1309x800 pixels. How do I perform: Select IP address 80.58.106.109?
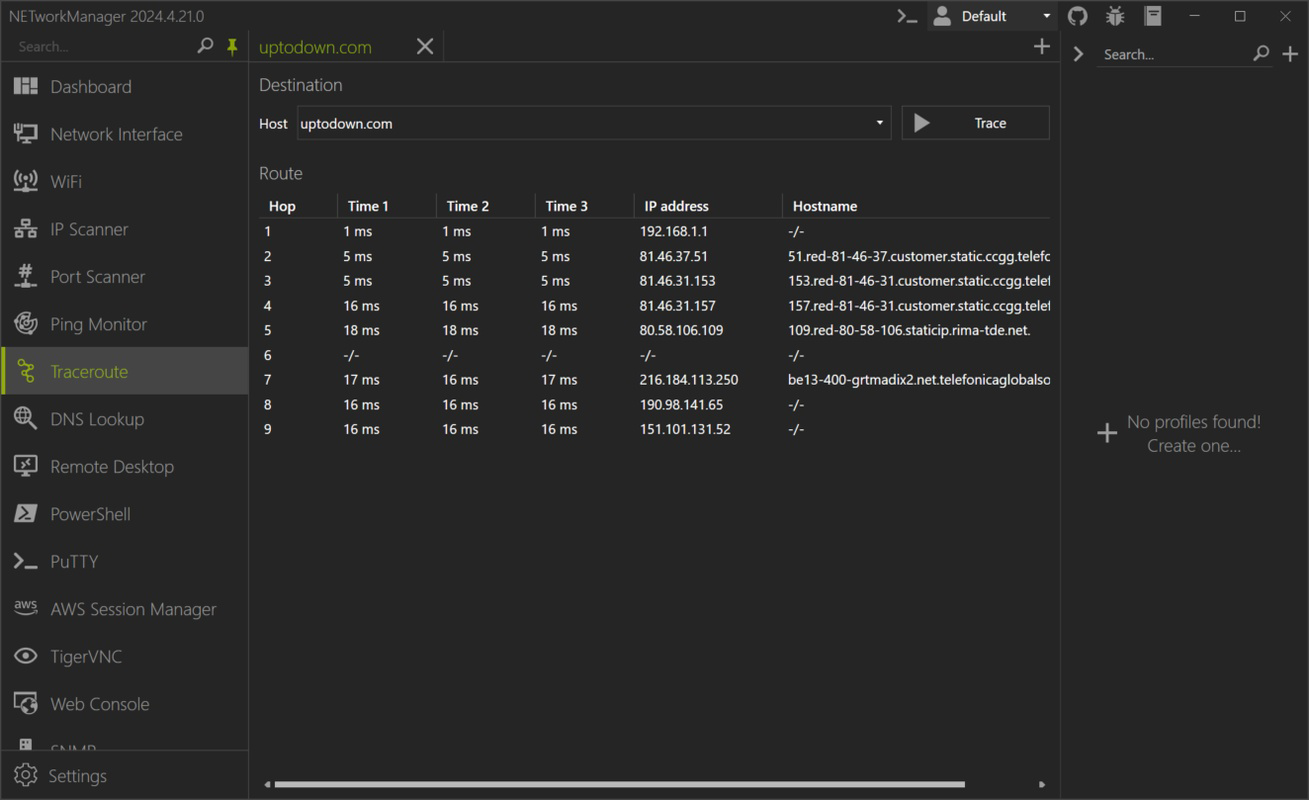682,330
